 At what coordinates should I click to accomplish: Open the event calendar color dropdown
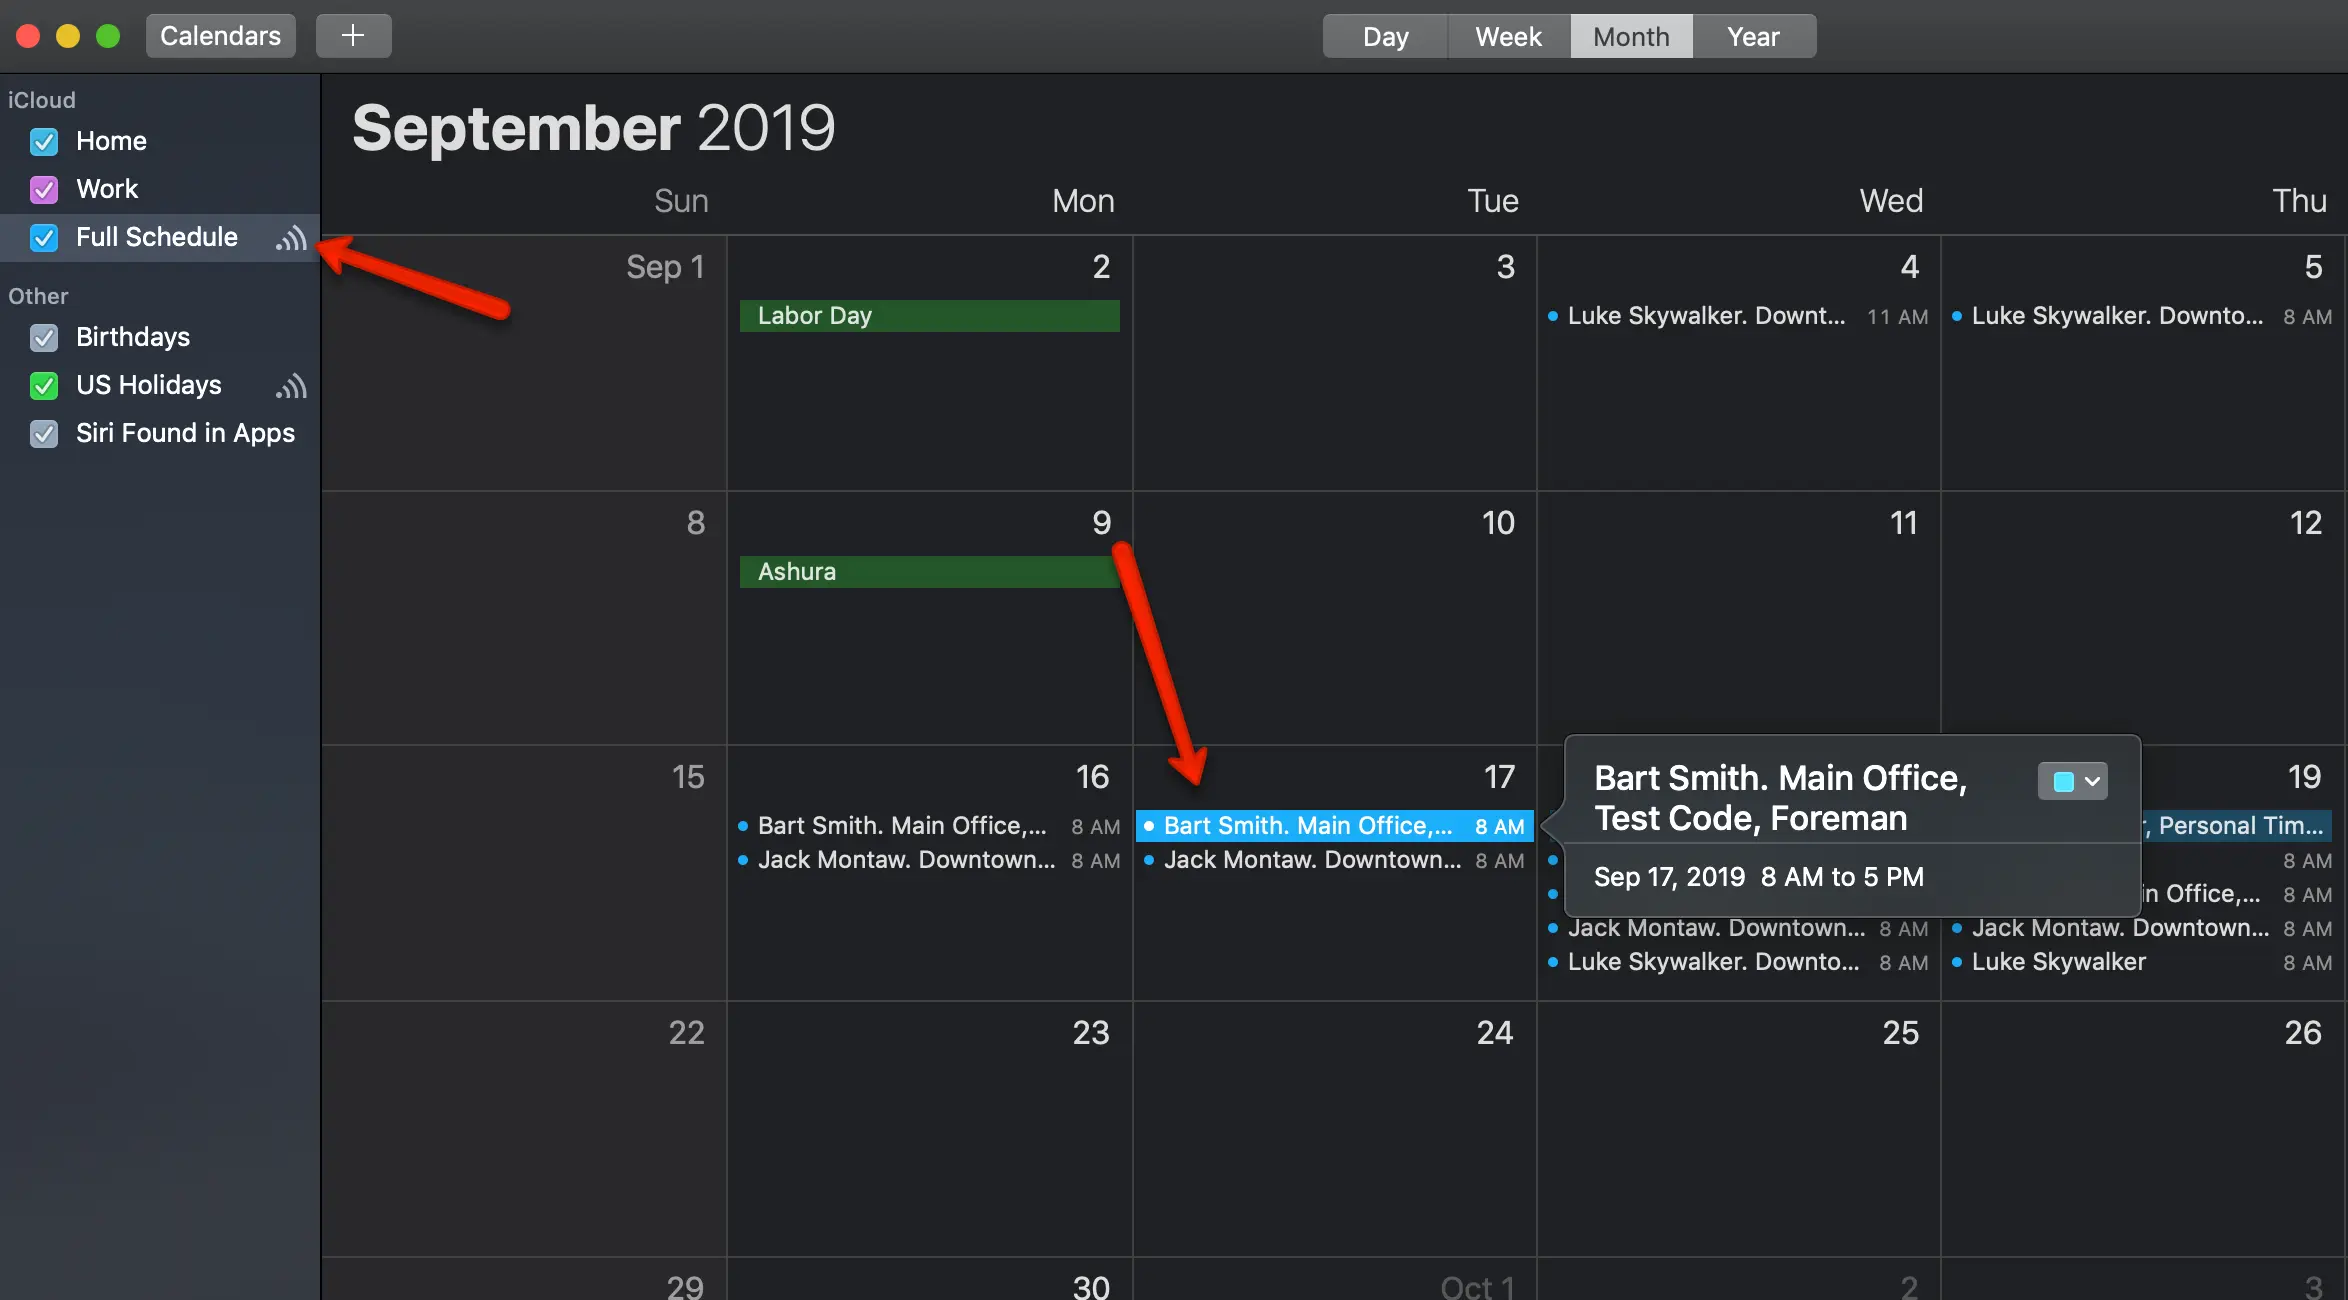(2073, 782)
